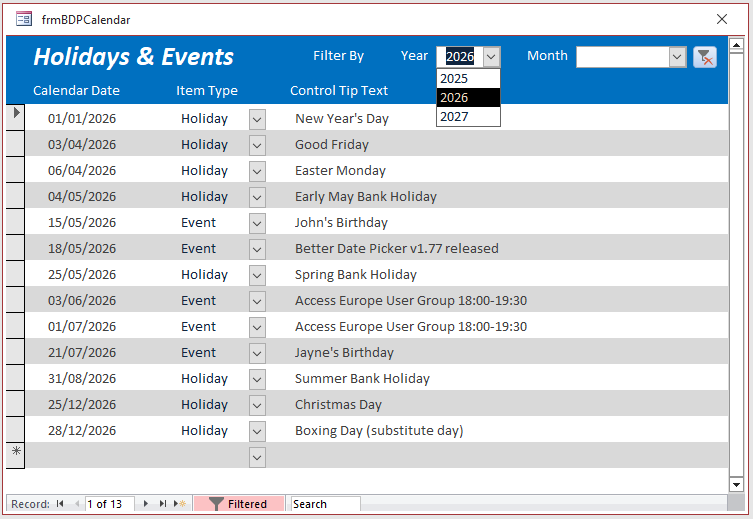
Task: Choose 2026 in the Year list
Action: [468, 97]
